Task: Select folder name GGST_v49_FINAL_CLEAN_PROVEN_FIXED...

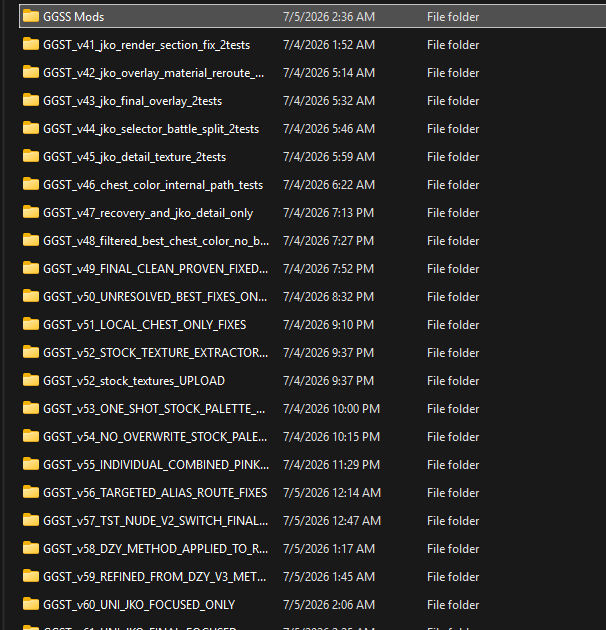Action: [x=156, y=269]
